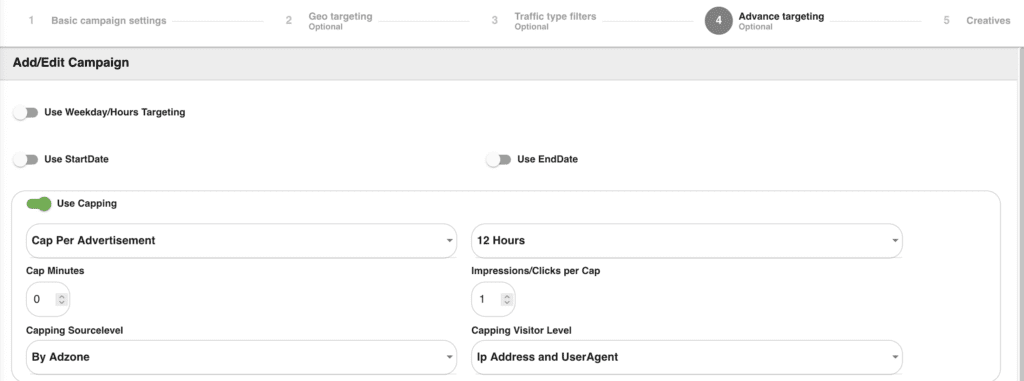The height and width of the screenshot is (381, 1024).
Task: Click the Impressions/Clicks per Cap spinner arrows
Action: [507, 299]
